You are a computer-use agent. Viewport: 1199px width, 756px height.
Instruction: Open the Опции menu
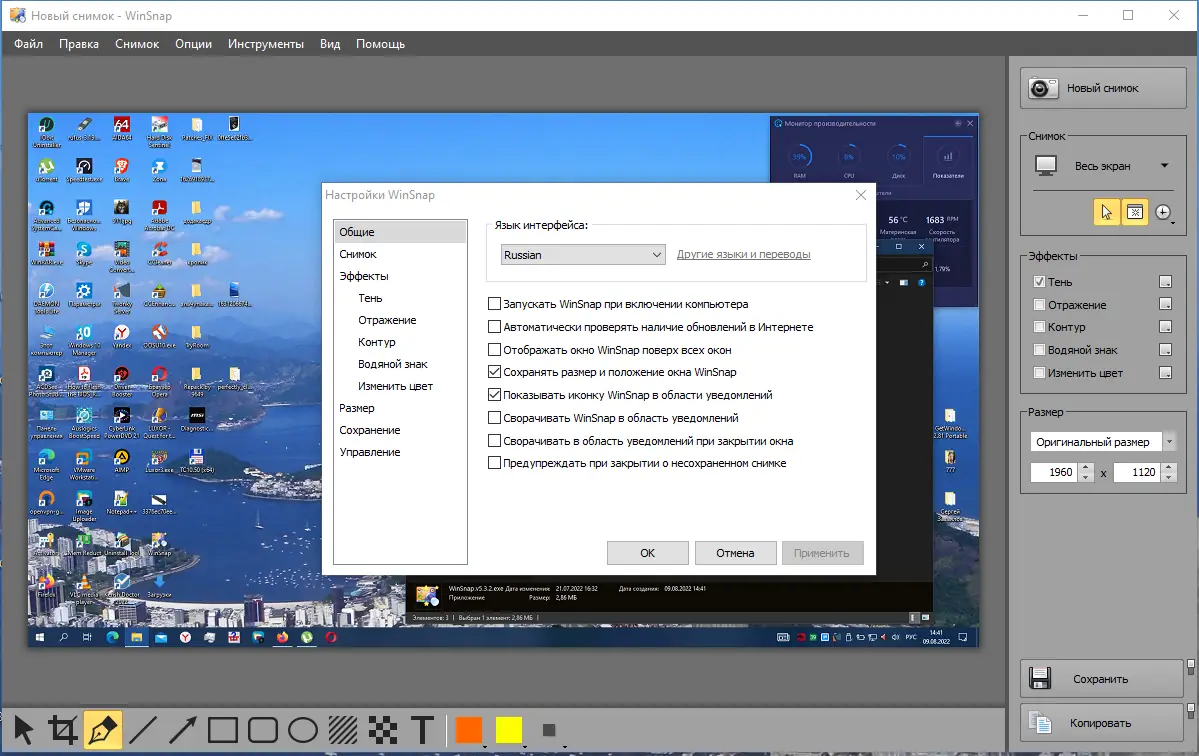tap(193, 44)
